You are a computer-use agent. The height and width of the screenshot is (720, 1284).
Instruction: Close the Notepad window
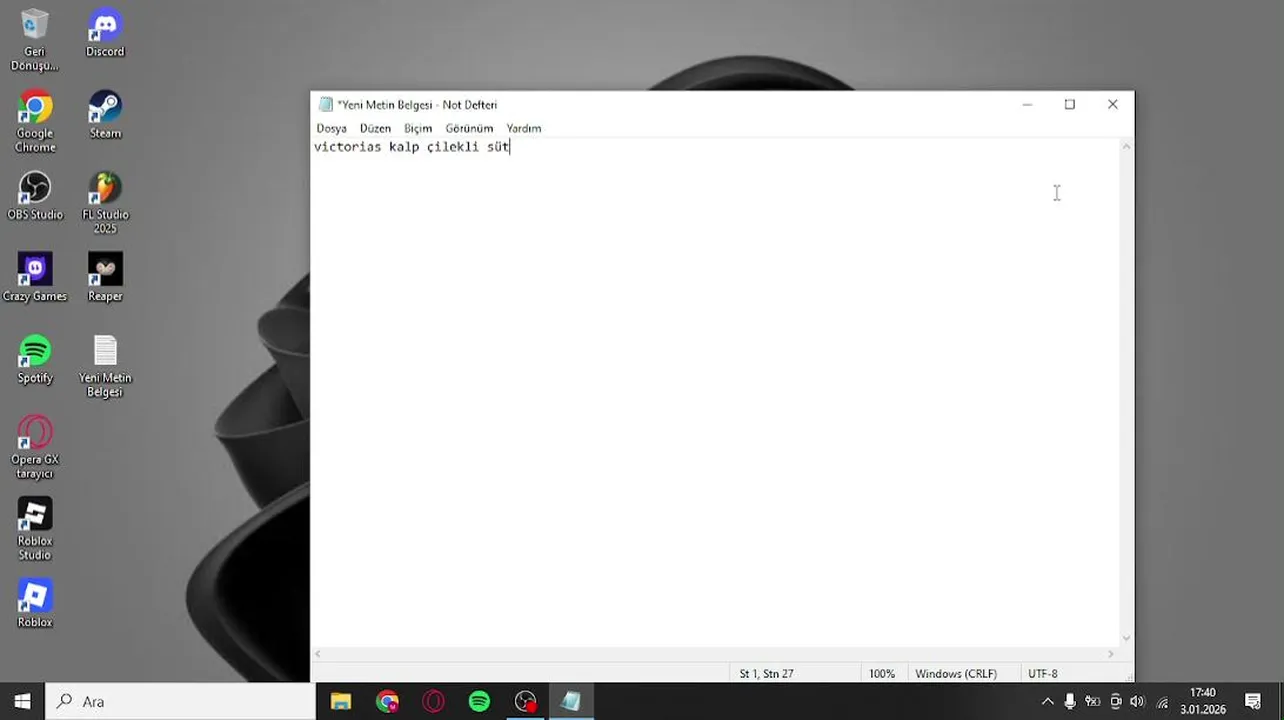1113,104
